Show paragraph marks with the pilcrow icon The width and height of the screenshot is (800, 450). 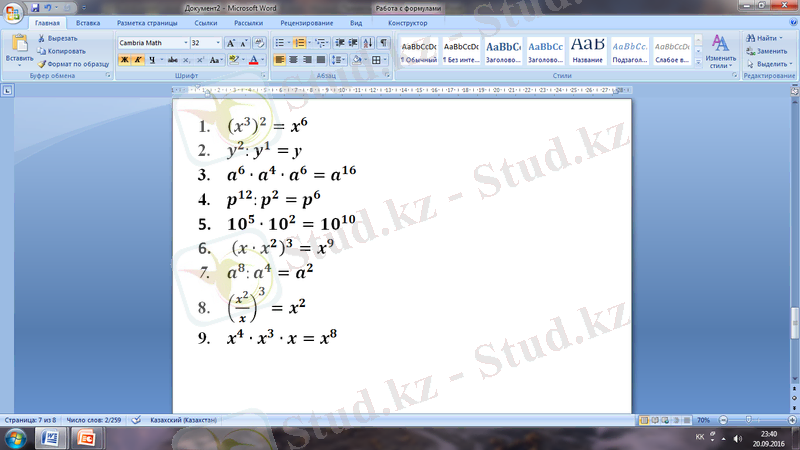pyautogui.click(x=384, y=43)
